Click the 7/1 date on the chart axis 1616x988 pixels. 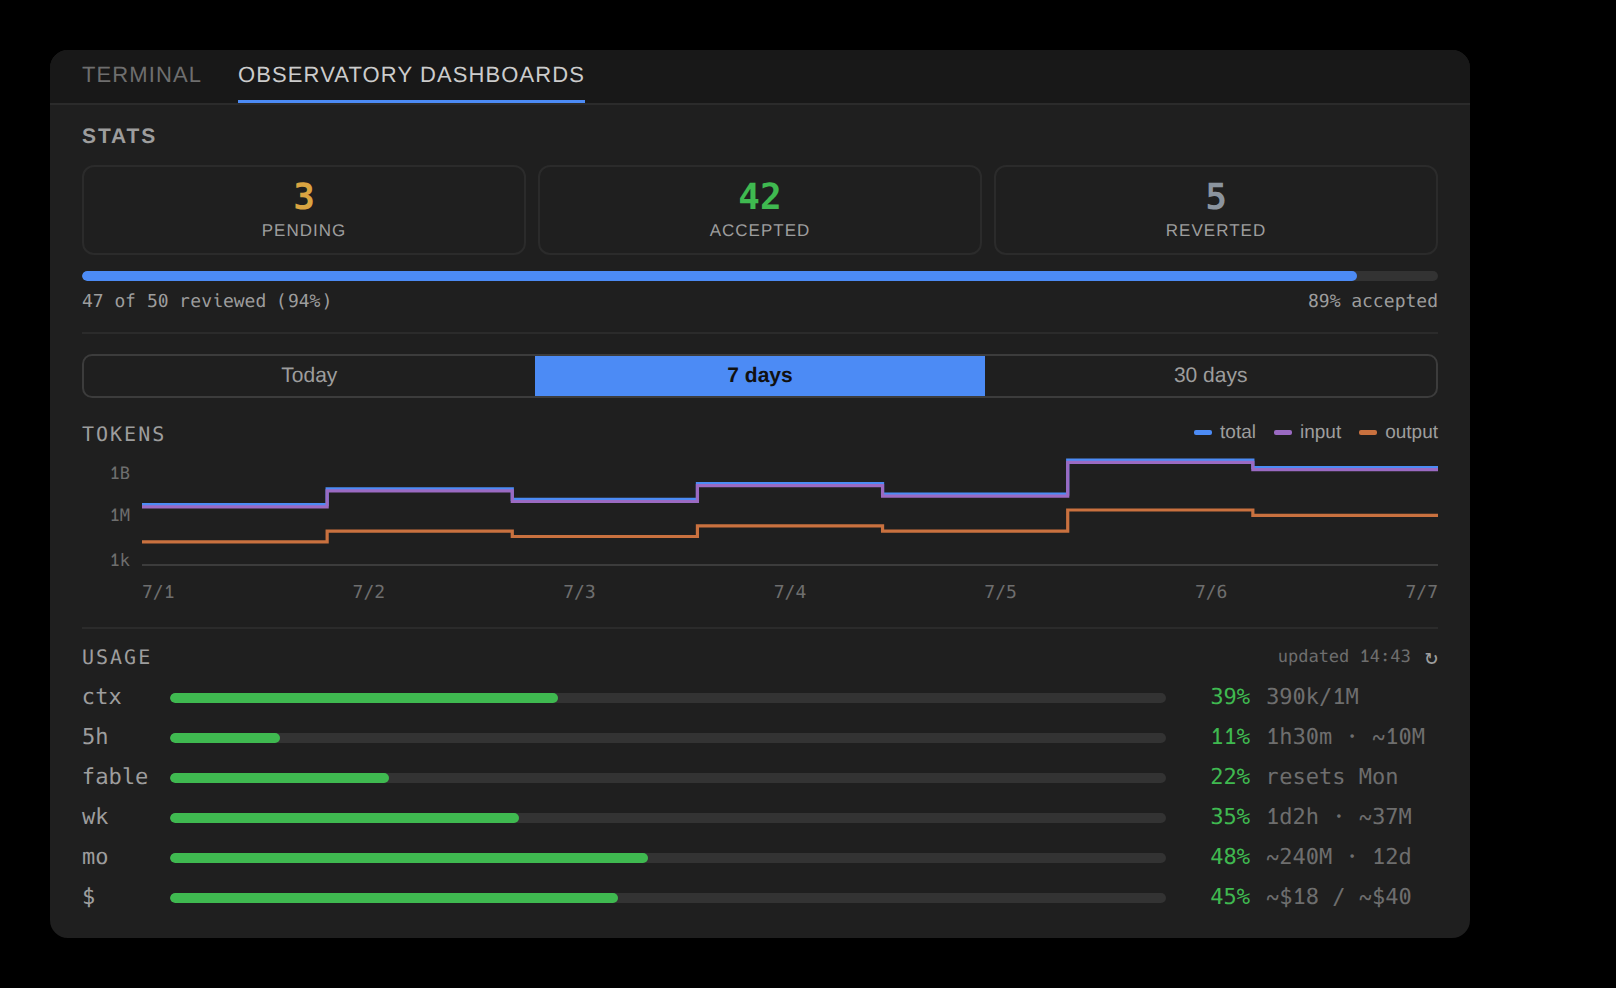pyautogui.click(x=158, y=592)
